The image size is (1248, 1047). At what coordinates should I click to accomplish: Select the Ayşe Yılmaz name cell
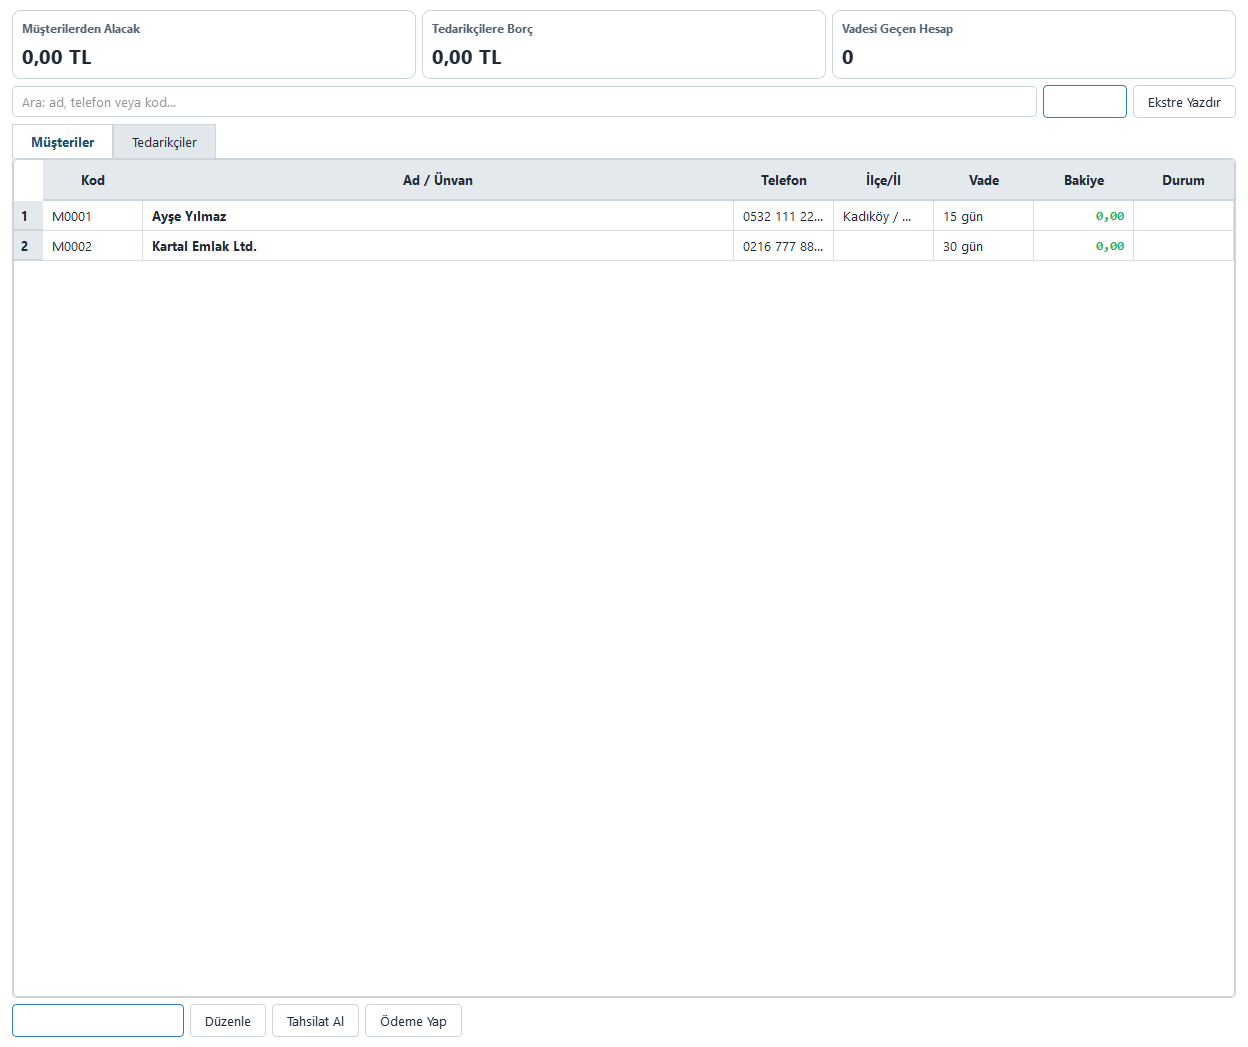(438, 216)
